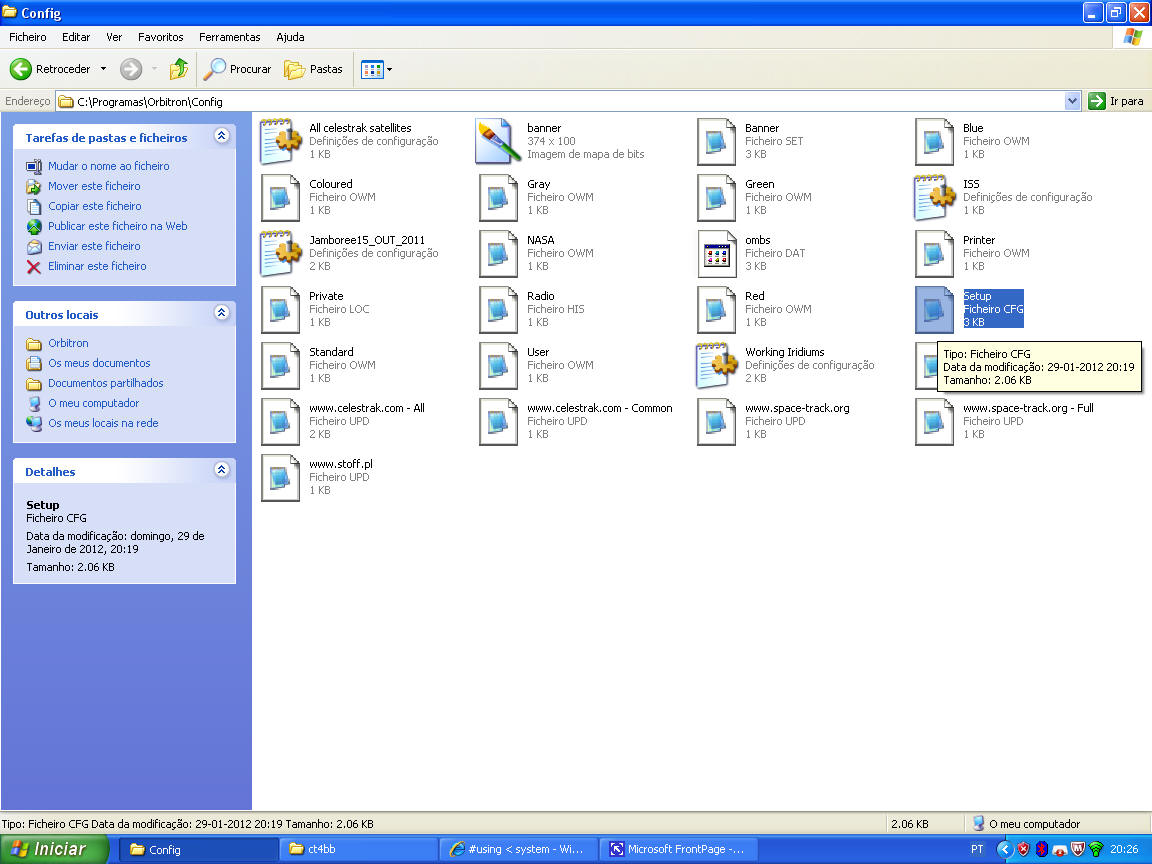The height and width of the screenshot is (864, 1152).
Task: Select the Private LOC file icon
Action: 281,309
